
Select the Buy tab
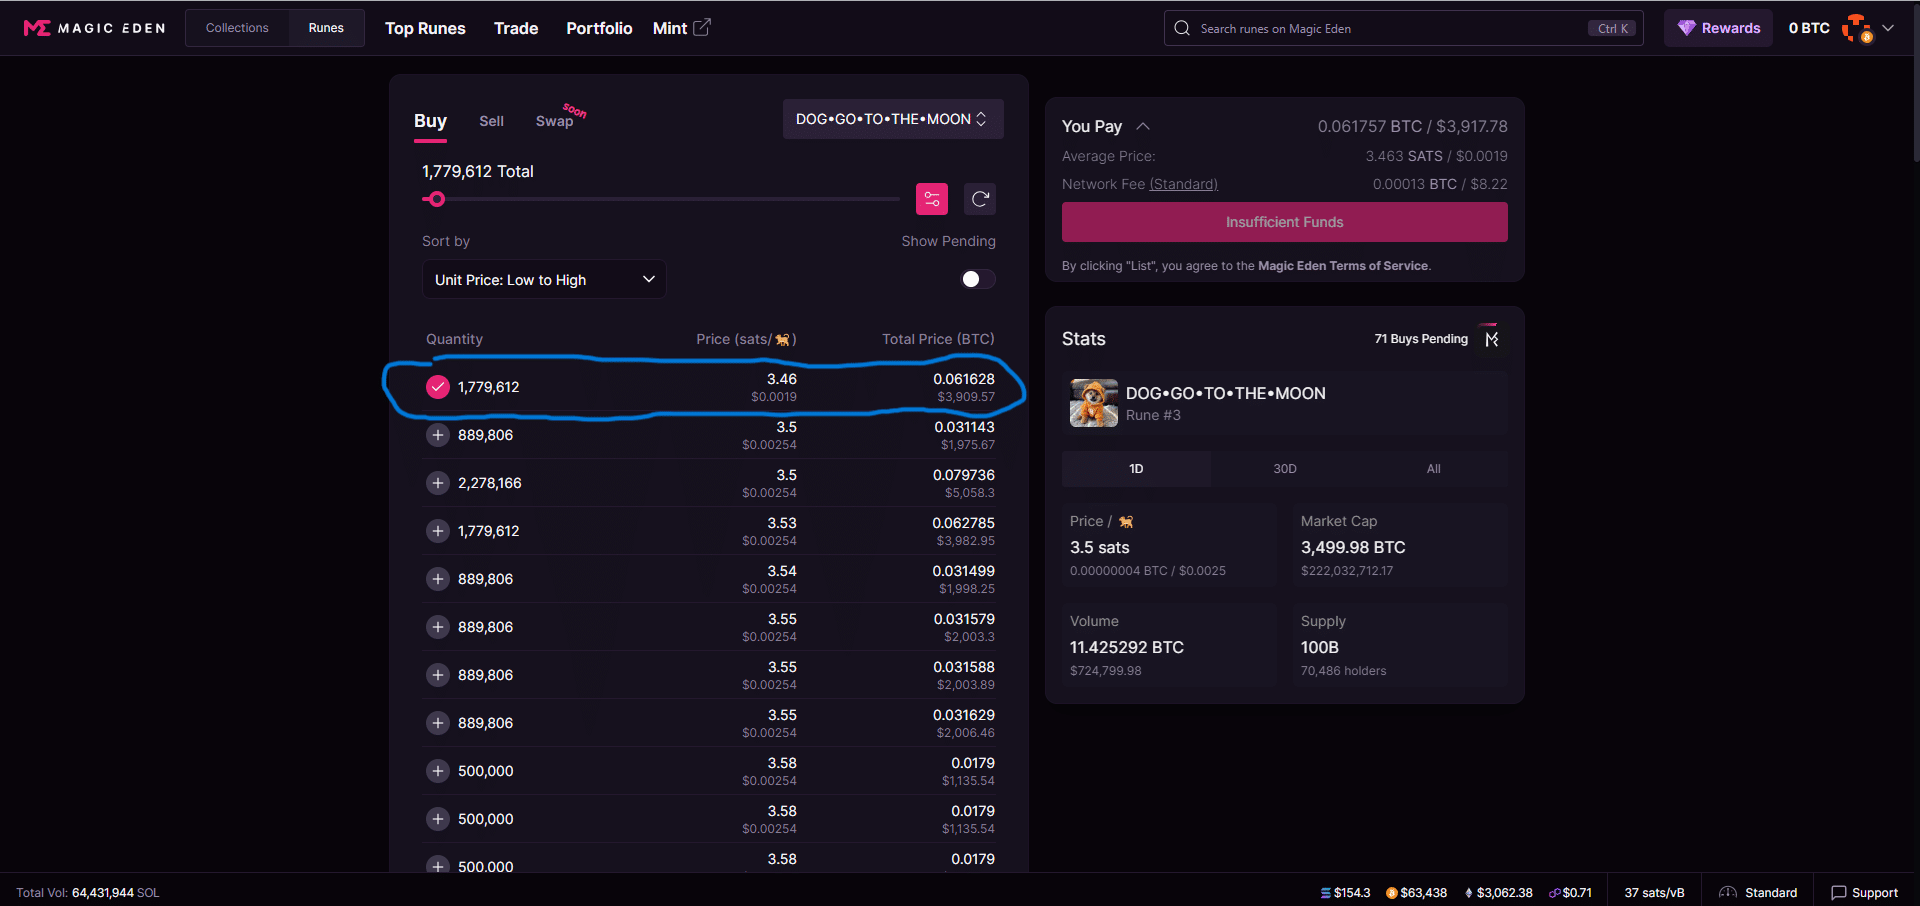(430, 121)
